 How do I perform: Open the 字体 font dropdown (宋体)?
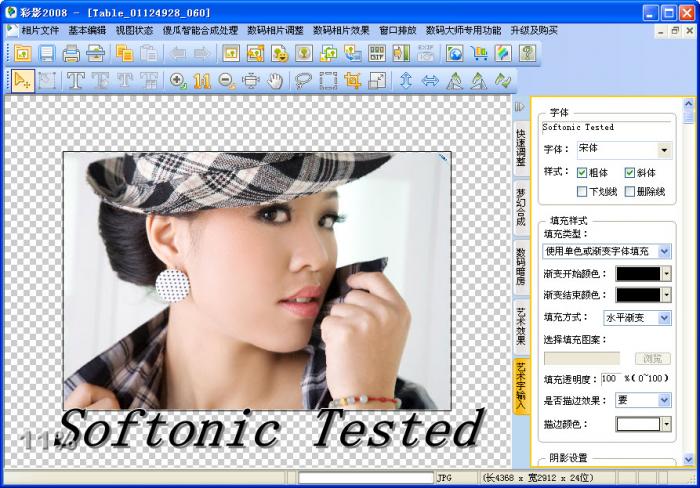[x=664, y=150]
